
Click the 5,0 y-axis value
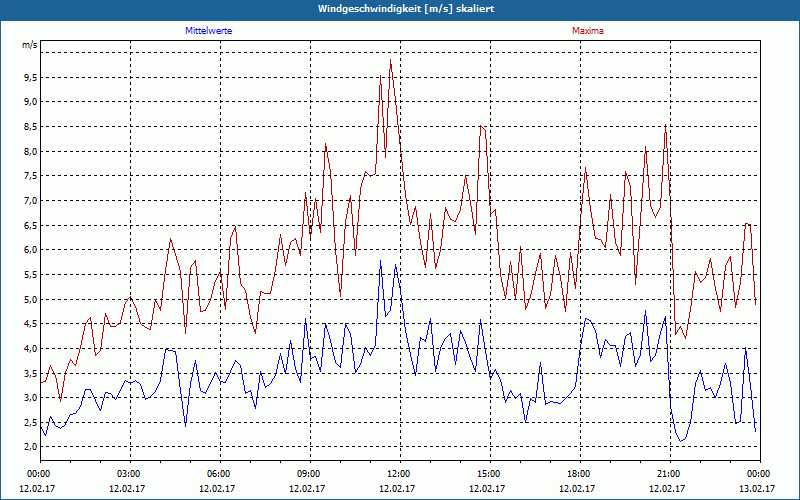30,299
